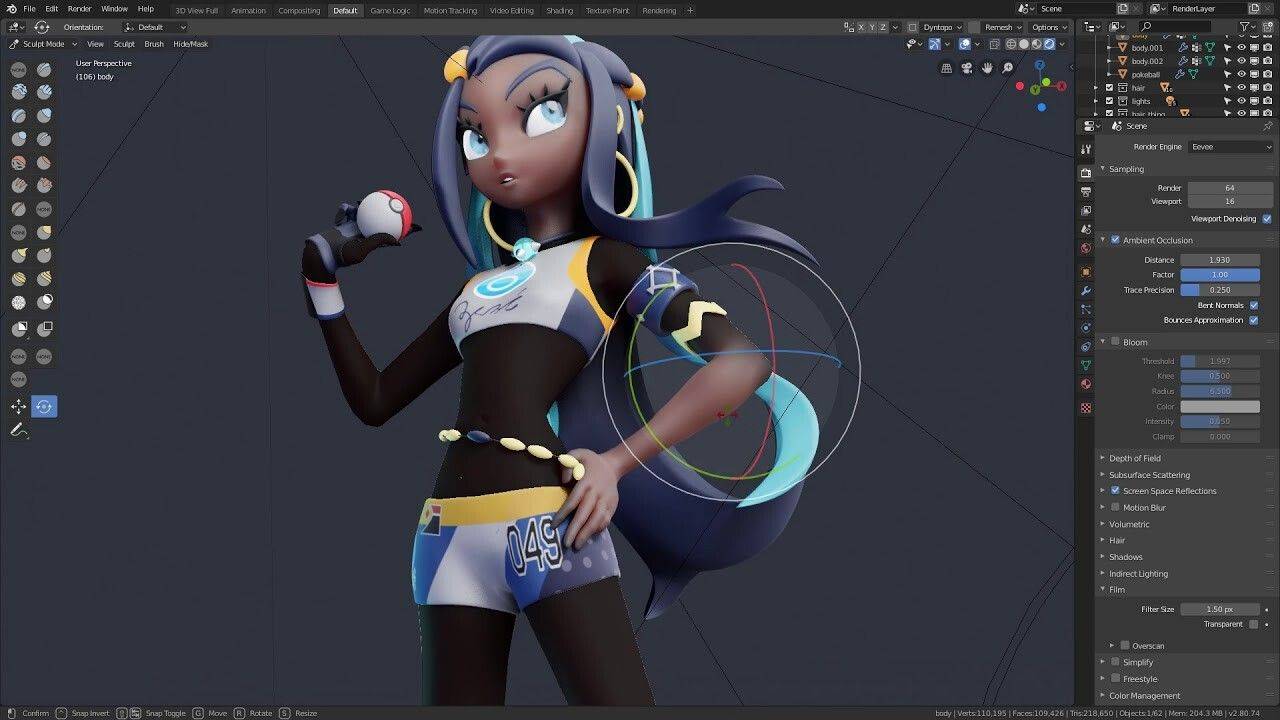Open the Modifier wrench properties tab
The image size is (1280, 720).
click(x=1086, y=291)
